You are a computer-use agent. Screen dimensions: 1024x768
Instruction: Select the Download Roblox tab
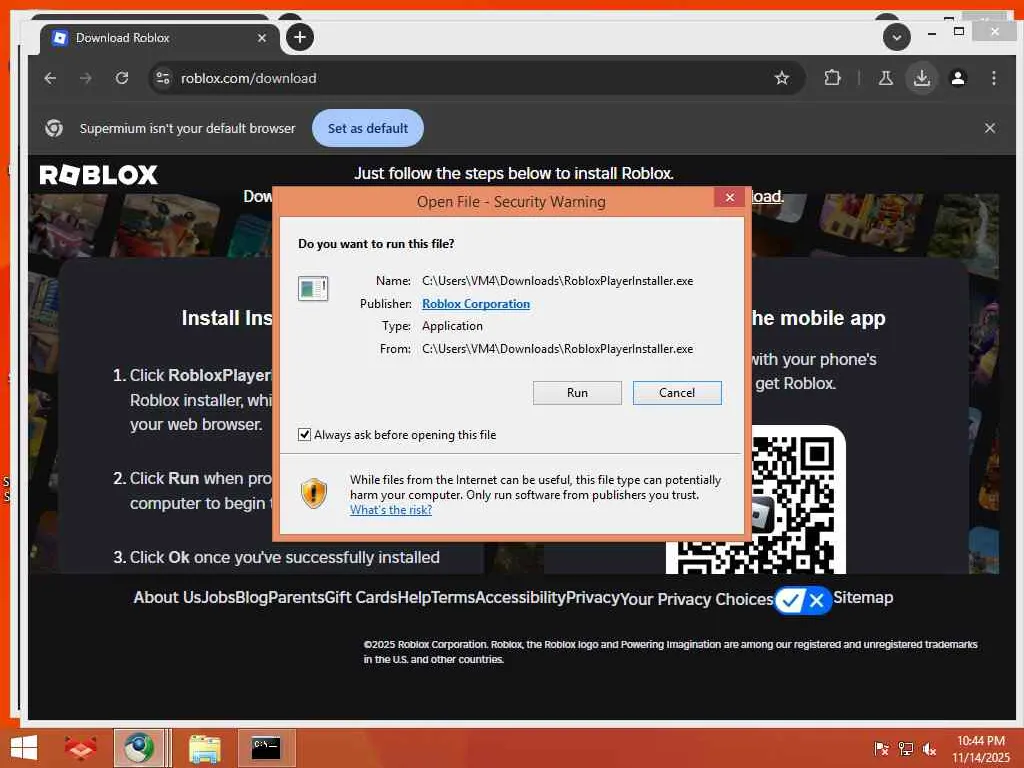click(159, 38)
